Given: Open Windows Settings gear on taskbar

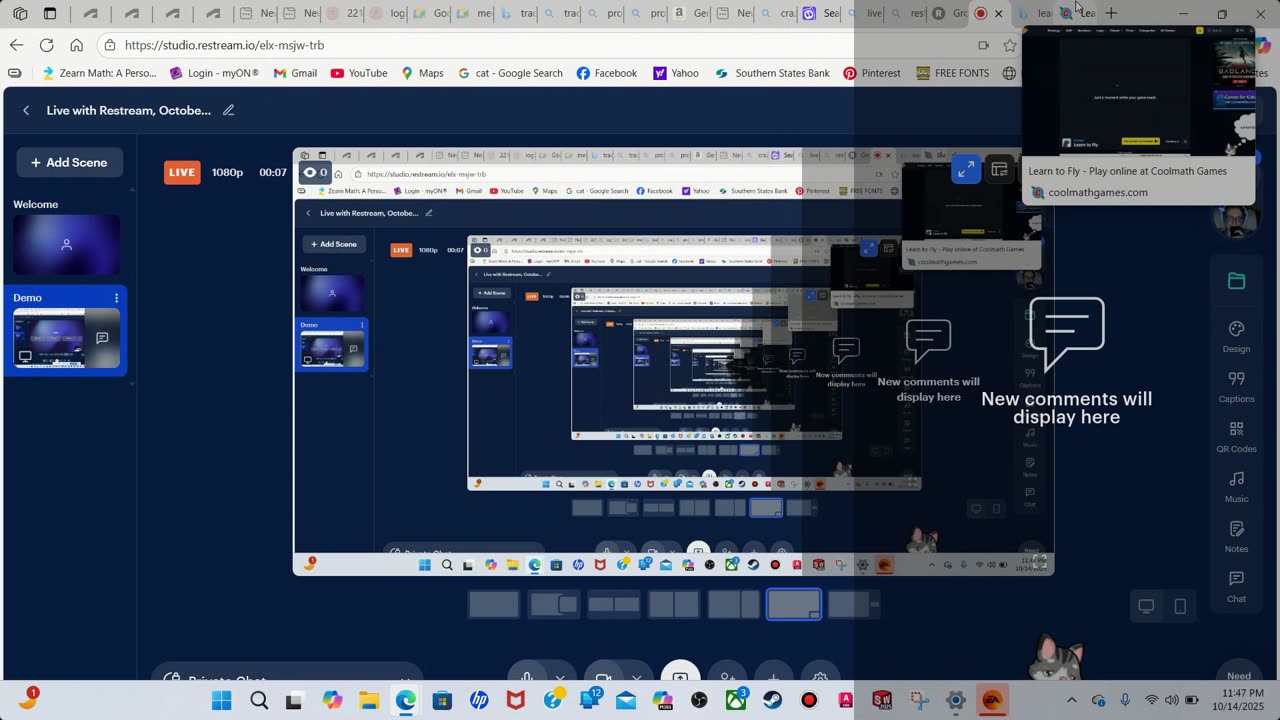Looking at the screenshot, I should pos(956,700).
